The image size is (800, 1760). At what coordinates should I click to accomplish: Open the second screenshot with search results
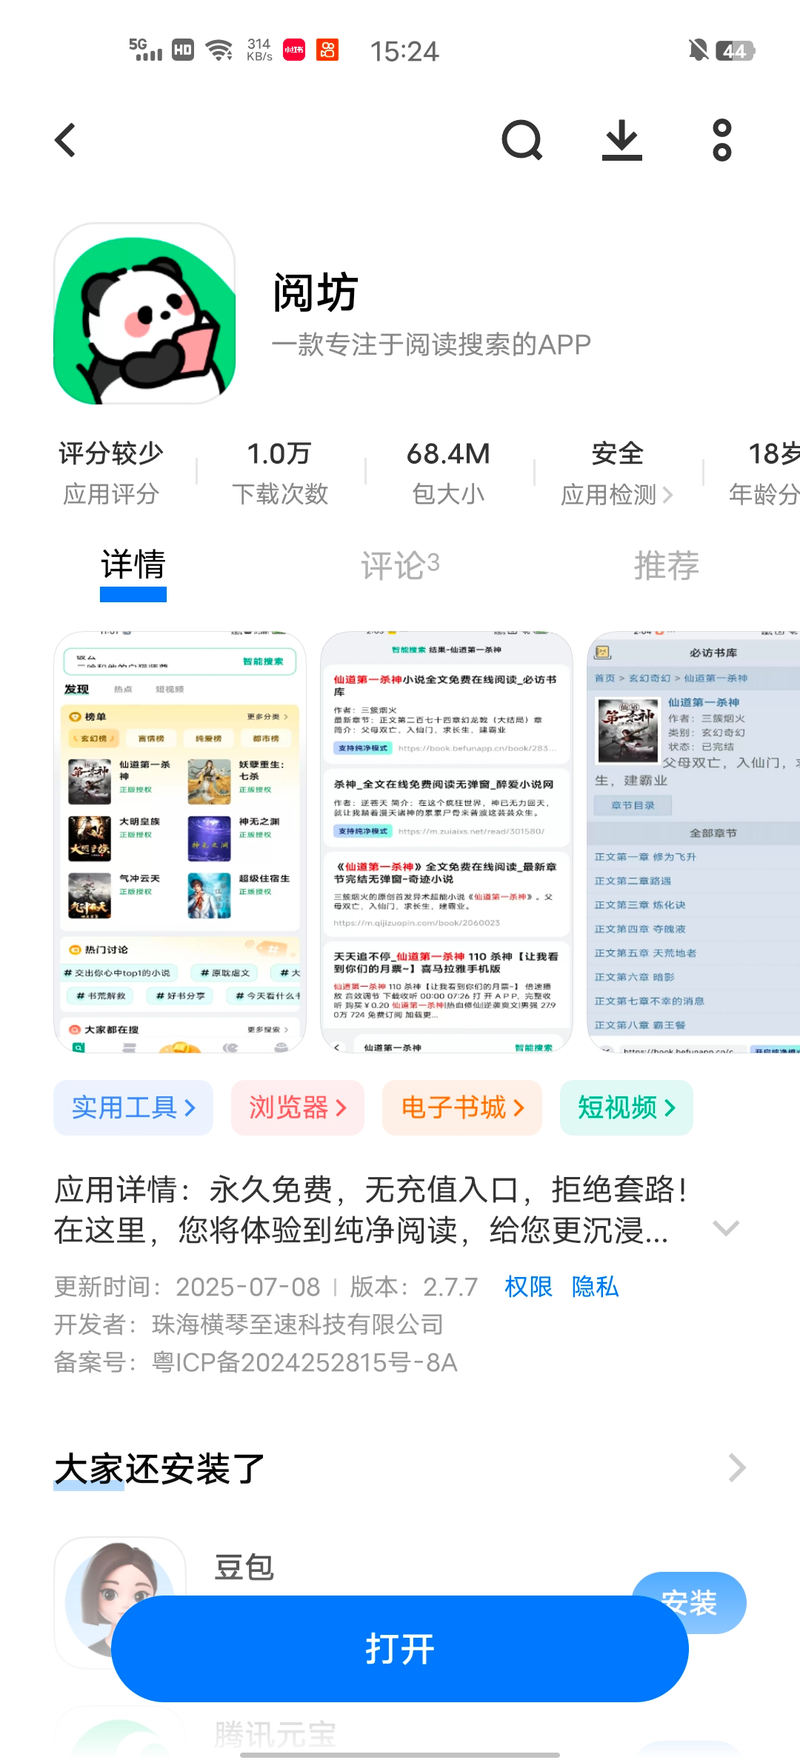(x=446, y=842)
